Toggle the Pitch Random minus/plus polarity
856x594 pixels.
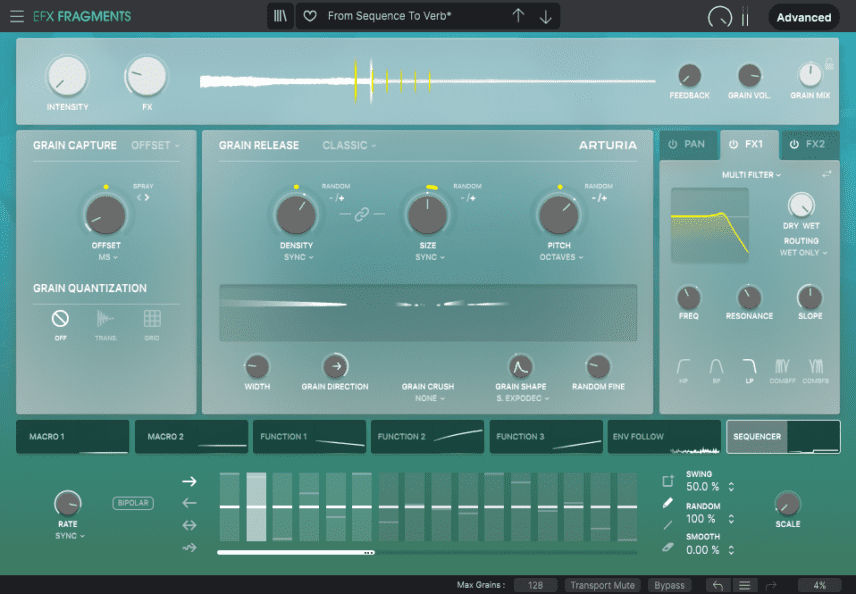coord(599,198)
